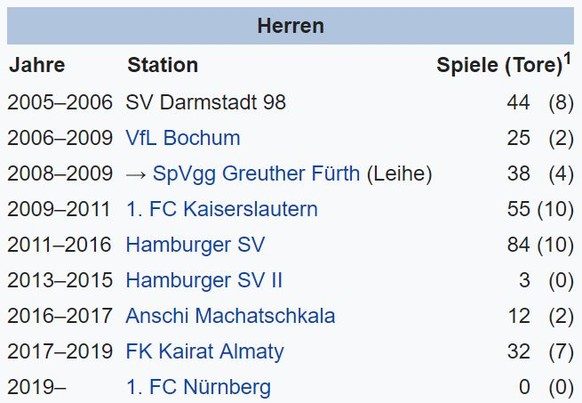Open the Hamburger SV II link

click(x=204, y=280)
